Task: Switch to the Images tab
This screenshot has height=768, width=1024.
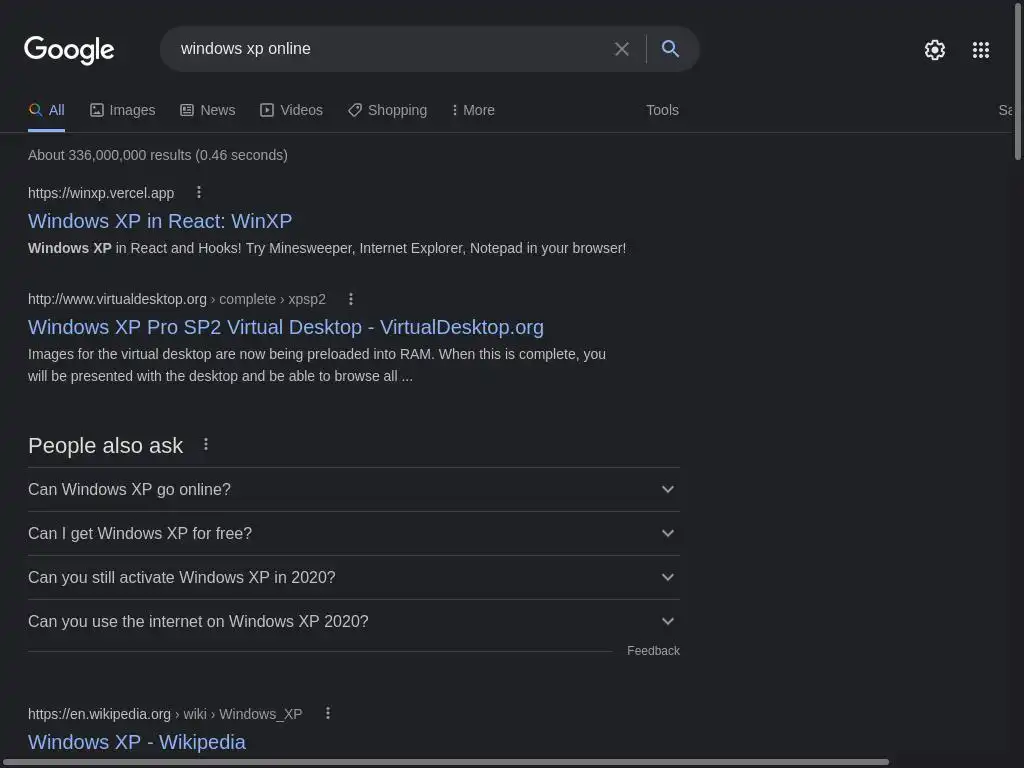Action: click(x=122, y=110)
